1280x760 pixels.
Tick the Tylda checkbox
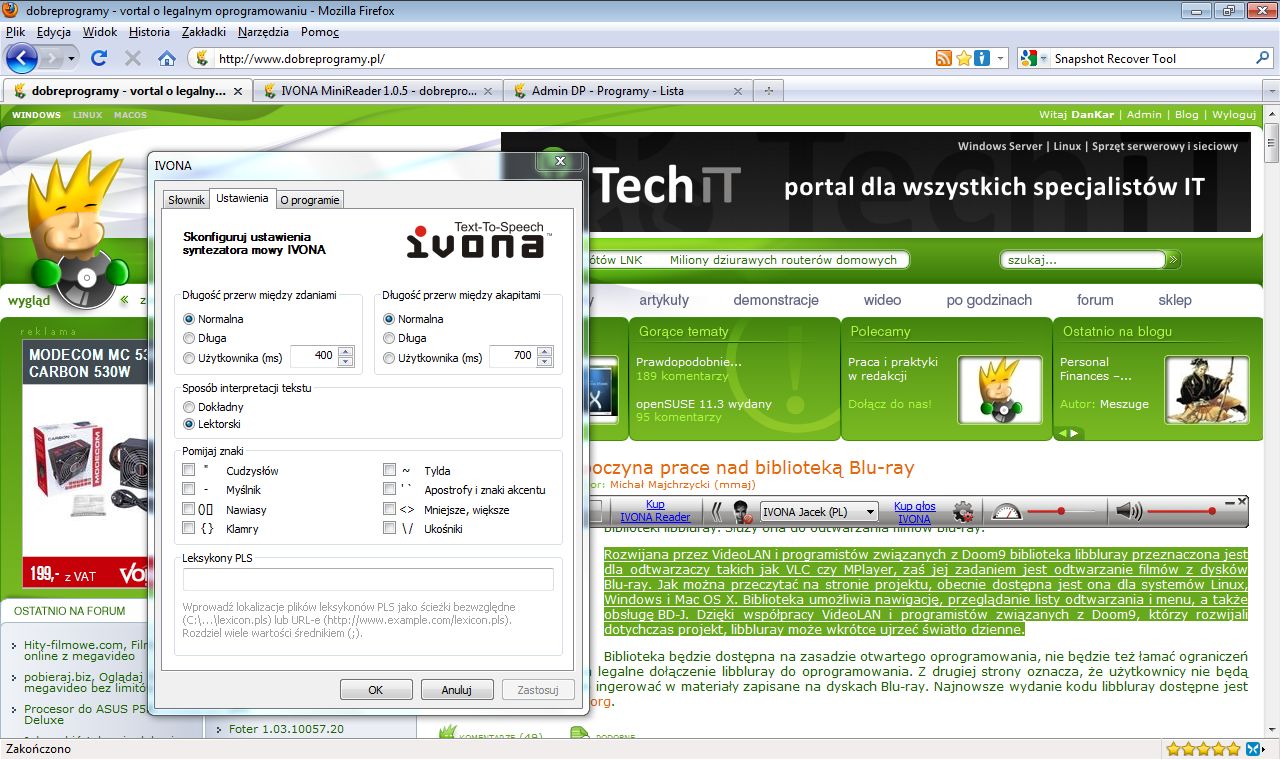(390, 470)
